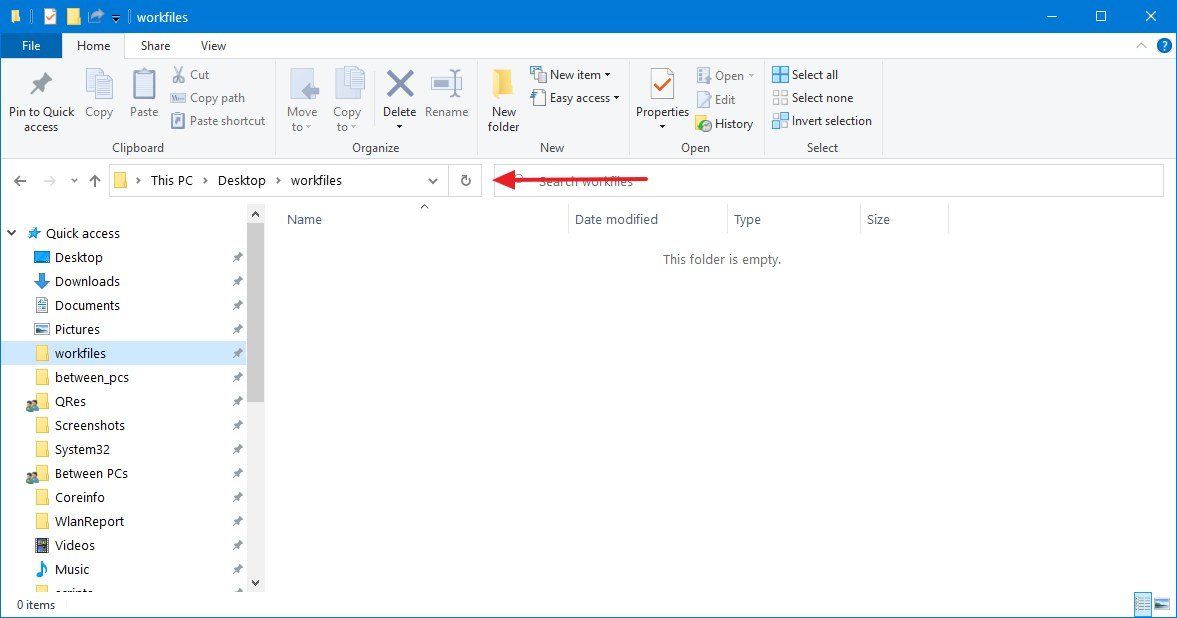Unpin Downloads from Quick access
This screenshot has width=1177, height=618.
click(237, 281)
